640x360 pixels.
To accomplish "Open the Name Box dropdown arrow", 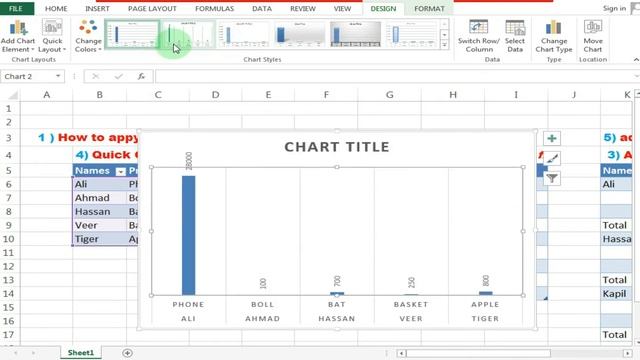I will (x=58, y=76).
